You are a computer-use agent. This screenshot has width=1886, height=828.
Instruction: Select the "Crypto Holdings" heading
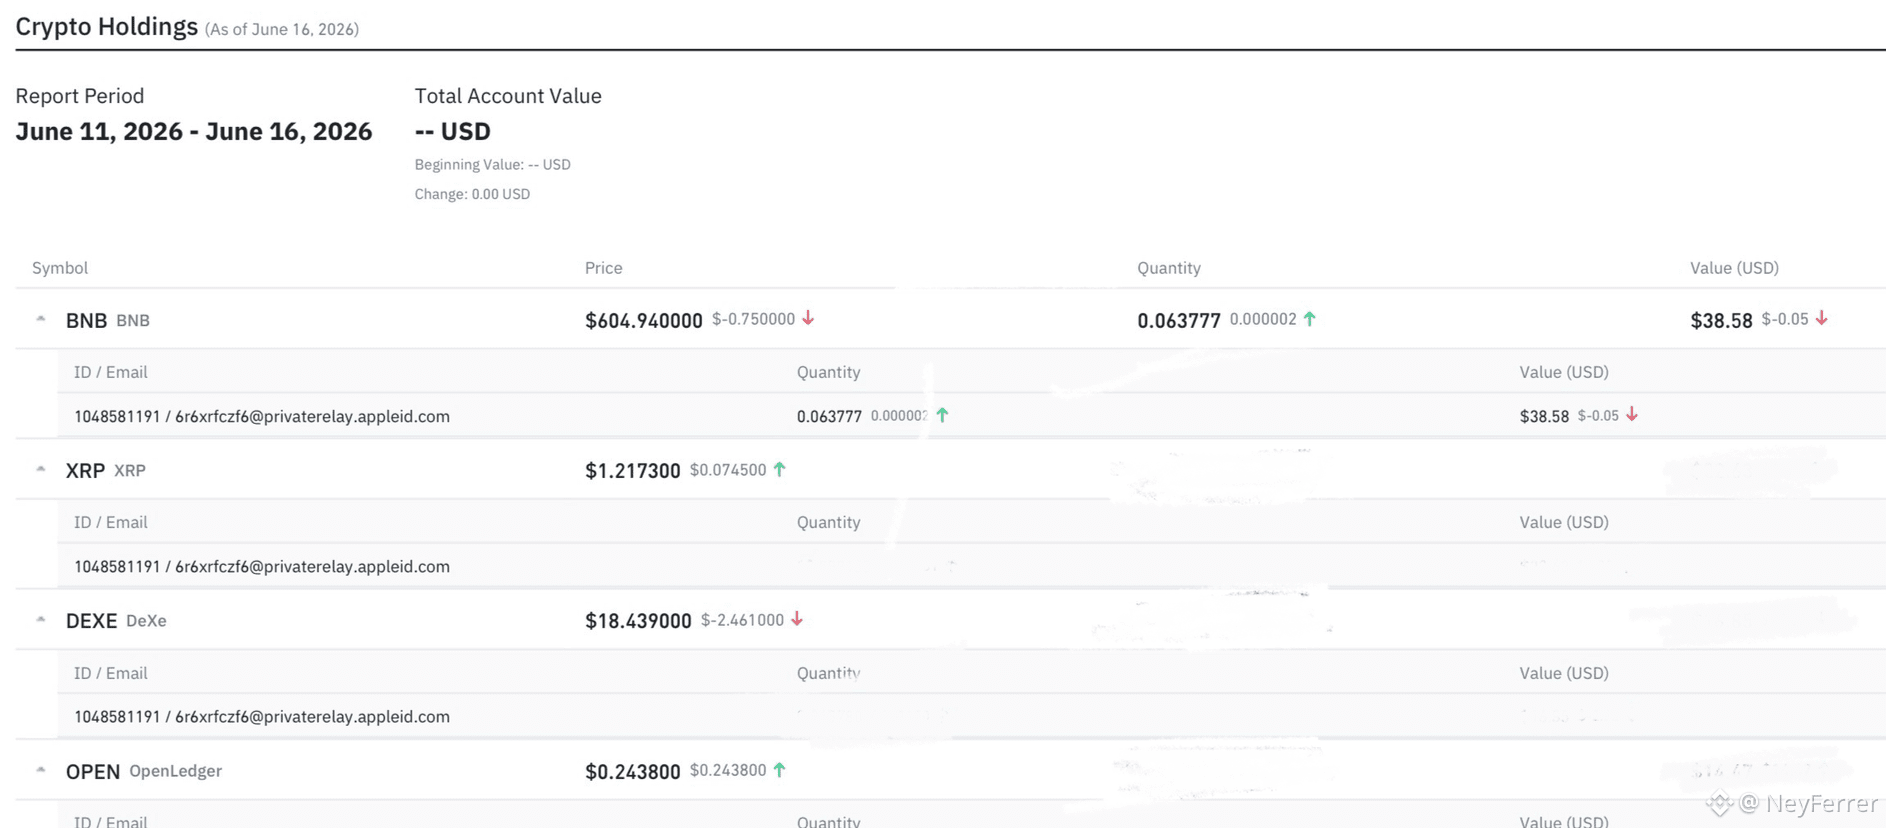[107, 27]
